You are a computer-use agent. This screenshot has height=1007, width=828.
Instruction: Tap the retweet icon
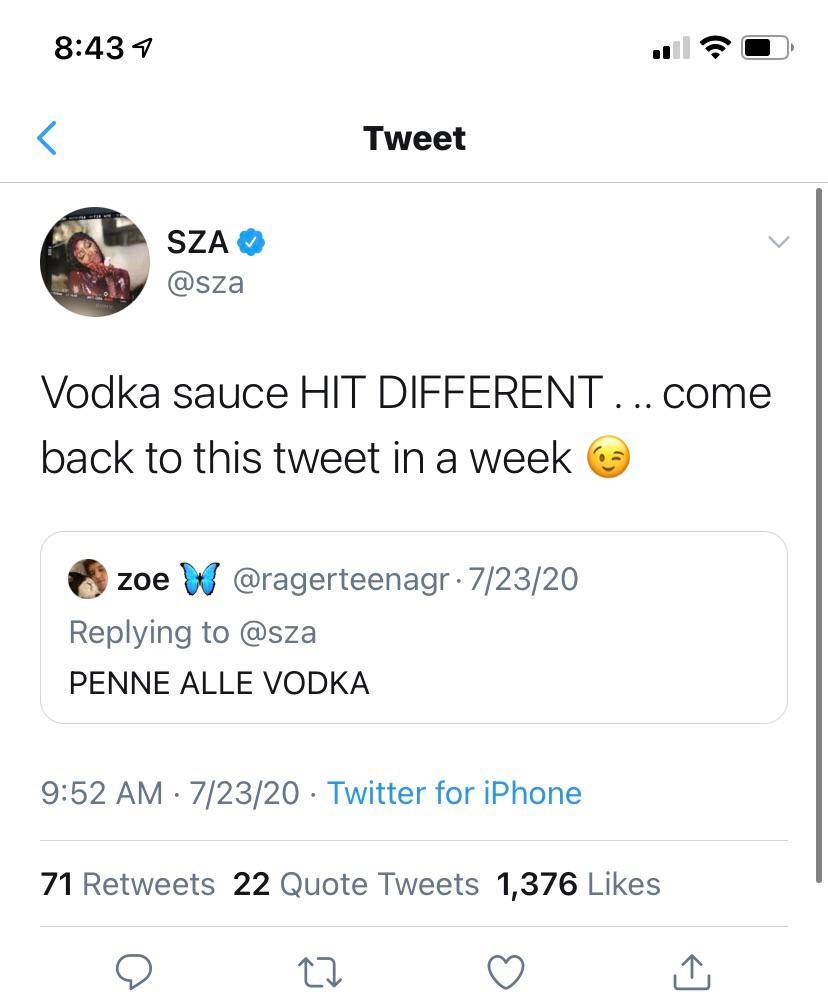320,970
